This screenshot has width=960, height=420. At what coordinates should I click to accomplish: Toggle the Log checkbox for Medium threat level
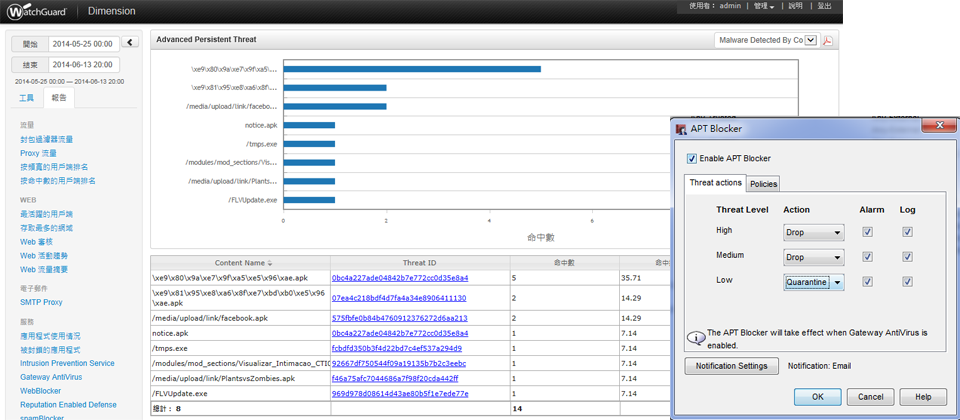pyautogui.click(x=907, y=257)
